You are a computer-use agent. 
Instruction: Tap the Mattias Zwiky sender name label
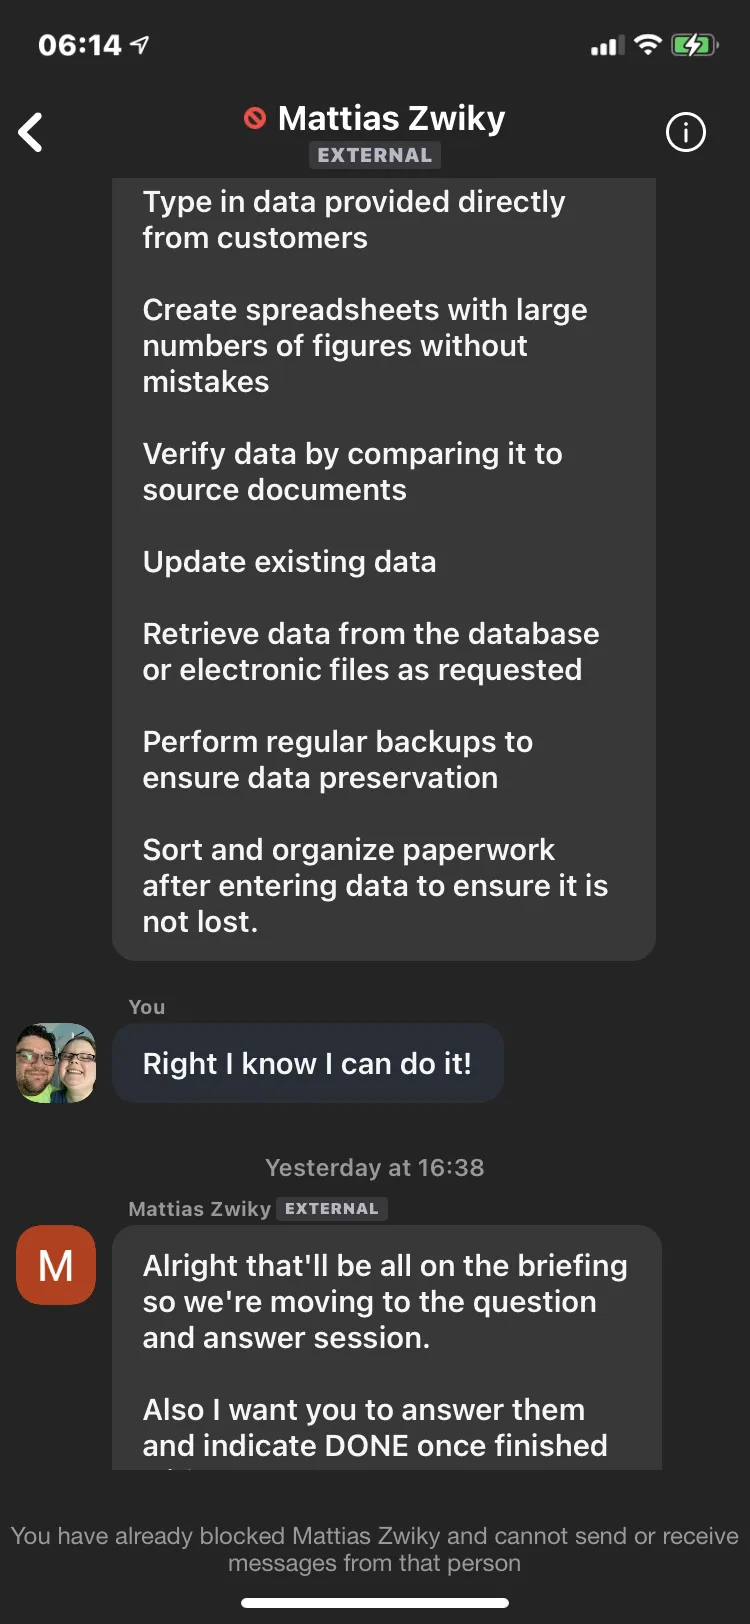200,1209
